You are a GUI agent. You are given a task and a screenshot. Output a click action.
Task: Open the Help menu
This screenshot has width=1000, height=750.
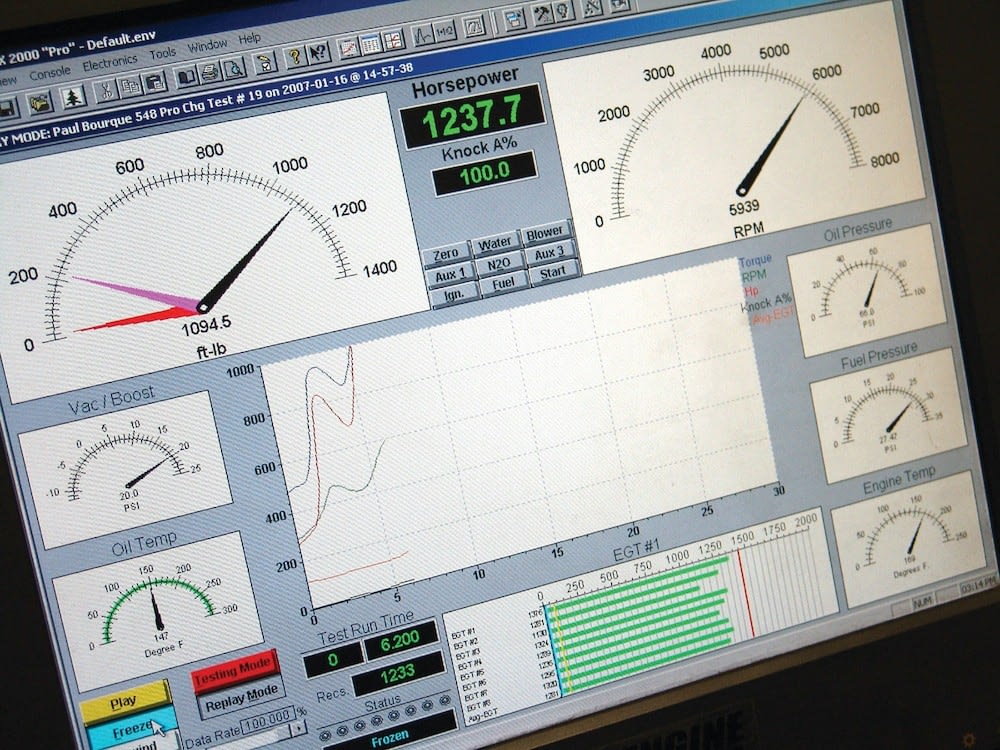tap(249, 38)
